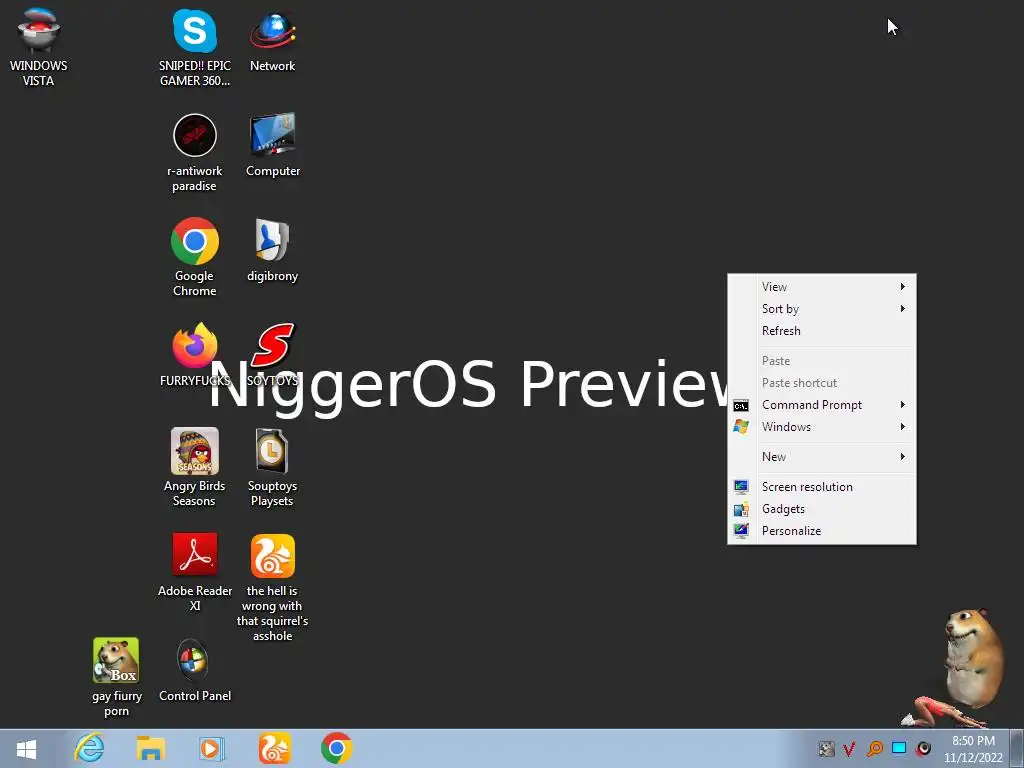The height and width of the screenshot is (768, 1024).
Task: Click the orange magnifier tray icon
Action: click(874, 749)
